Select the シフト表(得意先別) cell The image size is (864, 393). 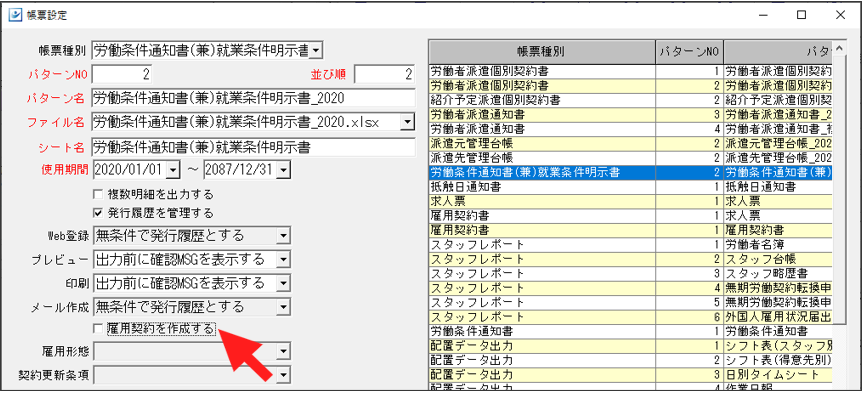778,359
